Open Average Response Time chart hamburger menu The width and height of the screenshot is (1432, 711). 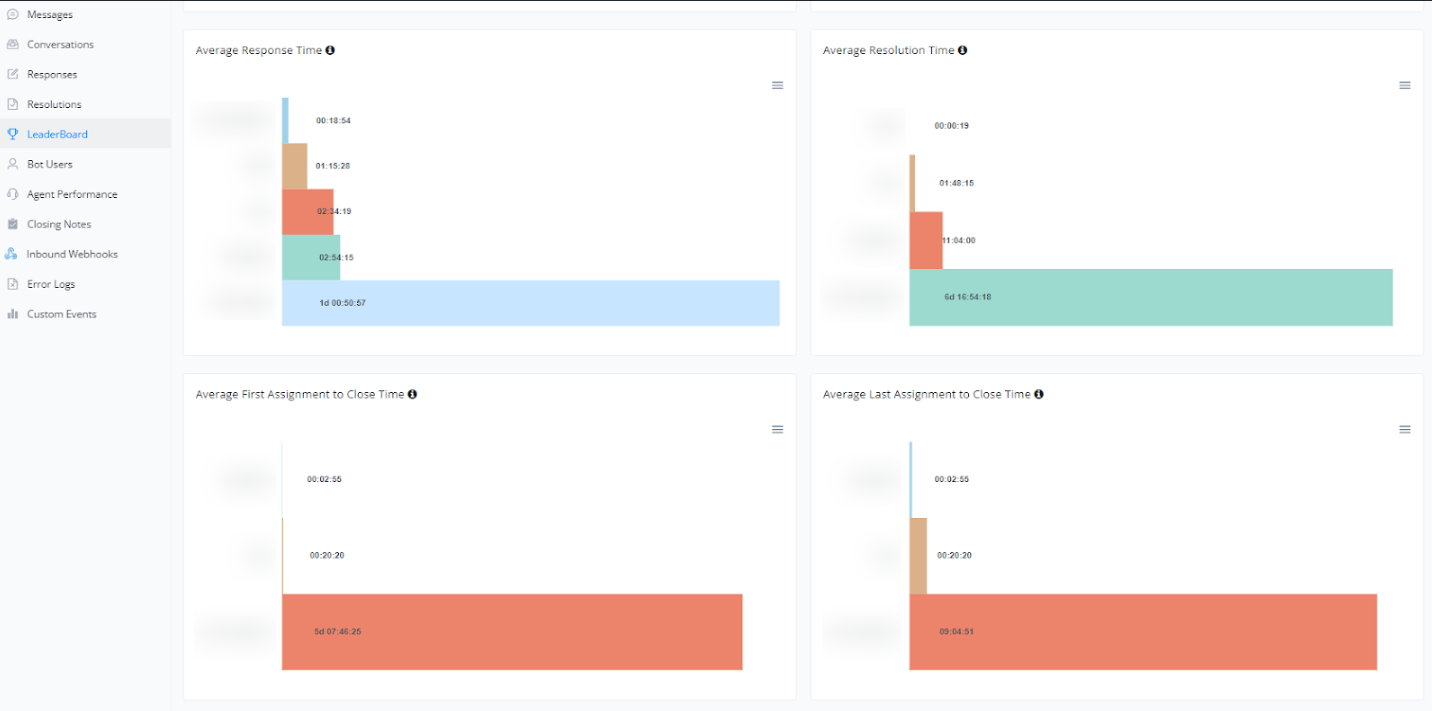pos(777,86)
